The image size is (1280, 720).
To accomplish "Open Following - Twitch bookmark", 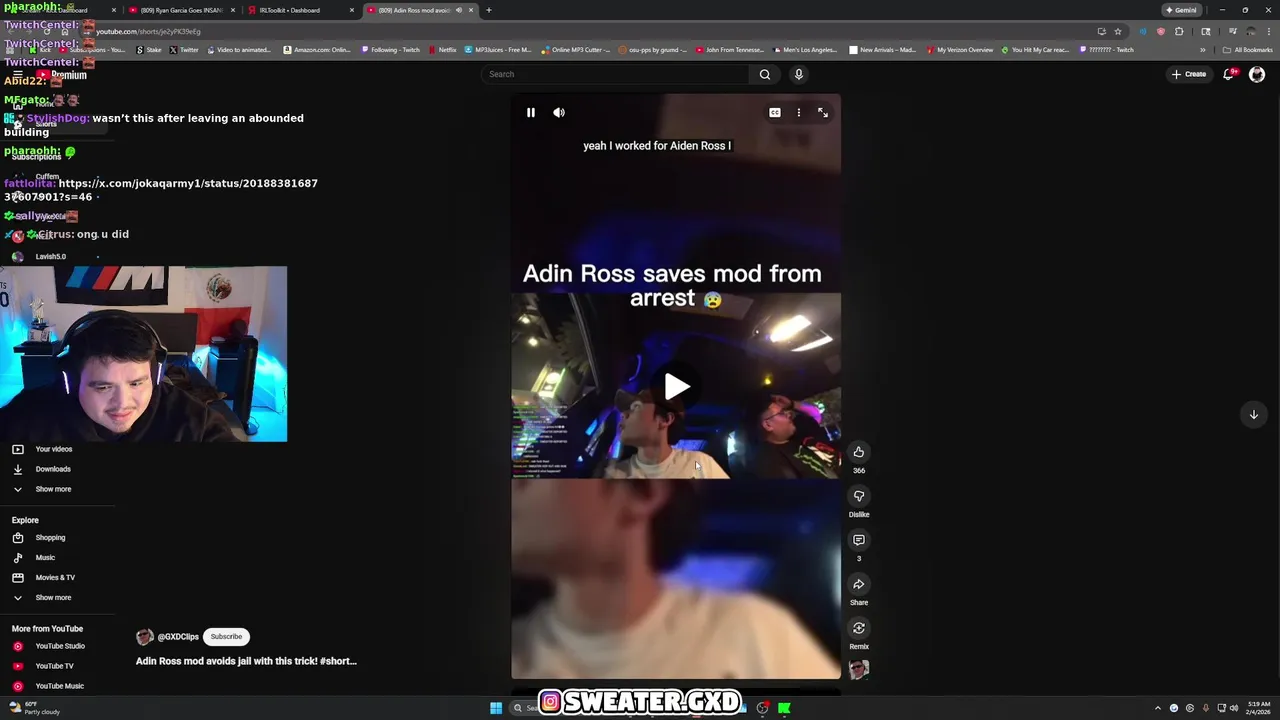I will tap(391, 50).
